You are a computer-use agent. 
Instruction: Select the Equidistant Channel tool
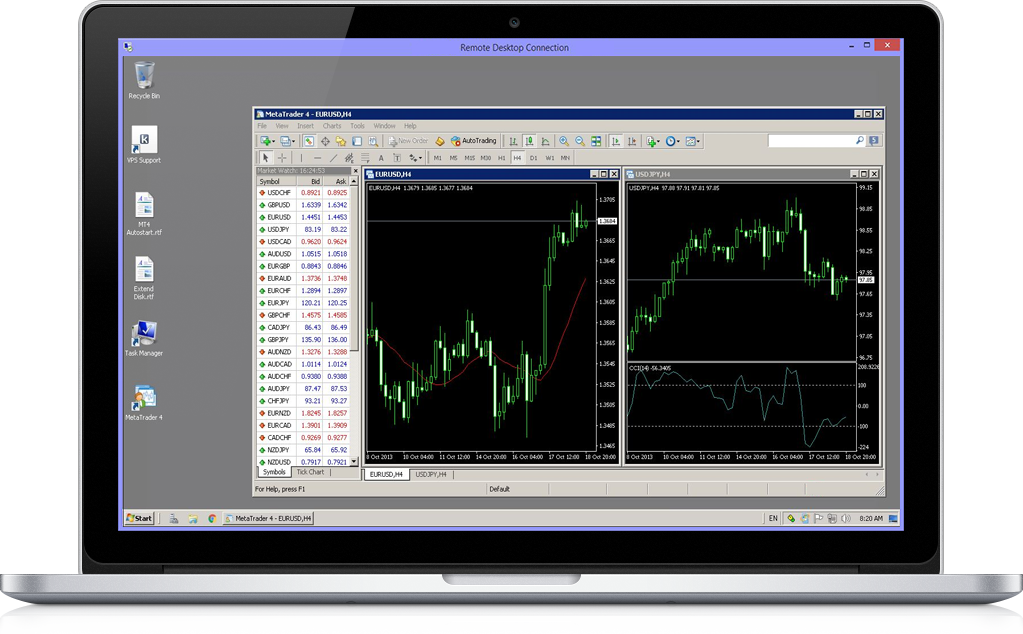coord(349,158)
